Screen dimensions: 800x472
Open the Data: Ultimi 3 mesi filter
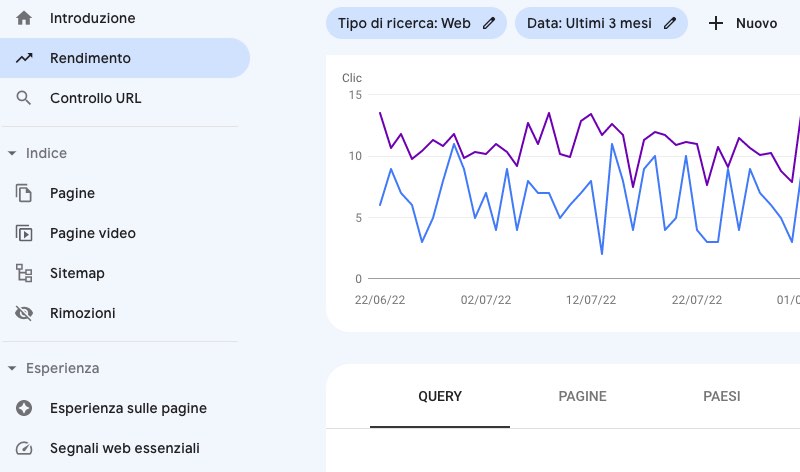click(x=588, y=23)
